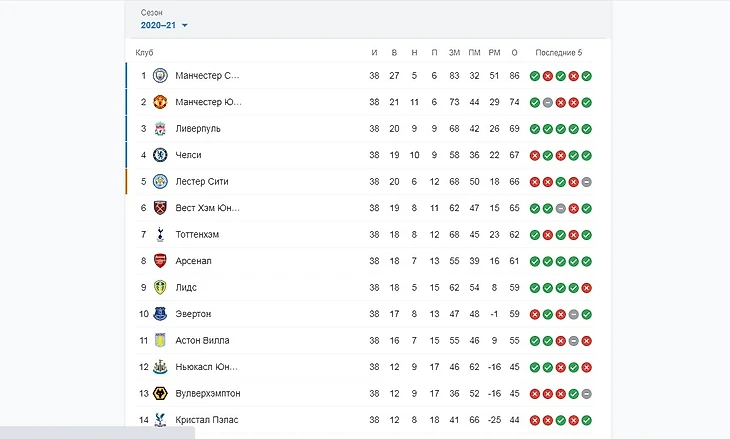Click the Кристал Пэлас team name
This screenshot has height=439, width=730.
(206, 420)
